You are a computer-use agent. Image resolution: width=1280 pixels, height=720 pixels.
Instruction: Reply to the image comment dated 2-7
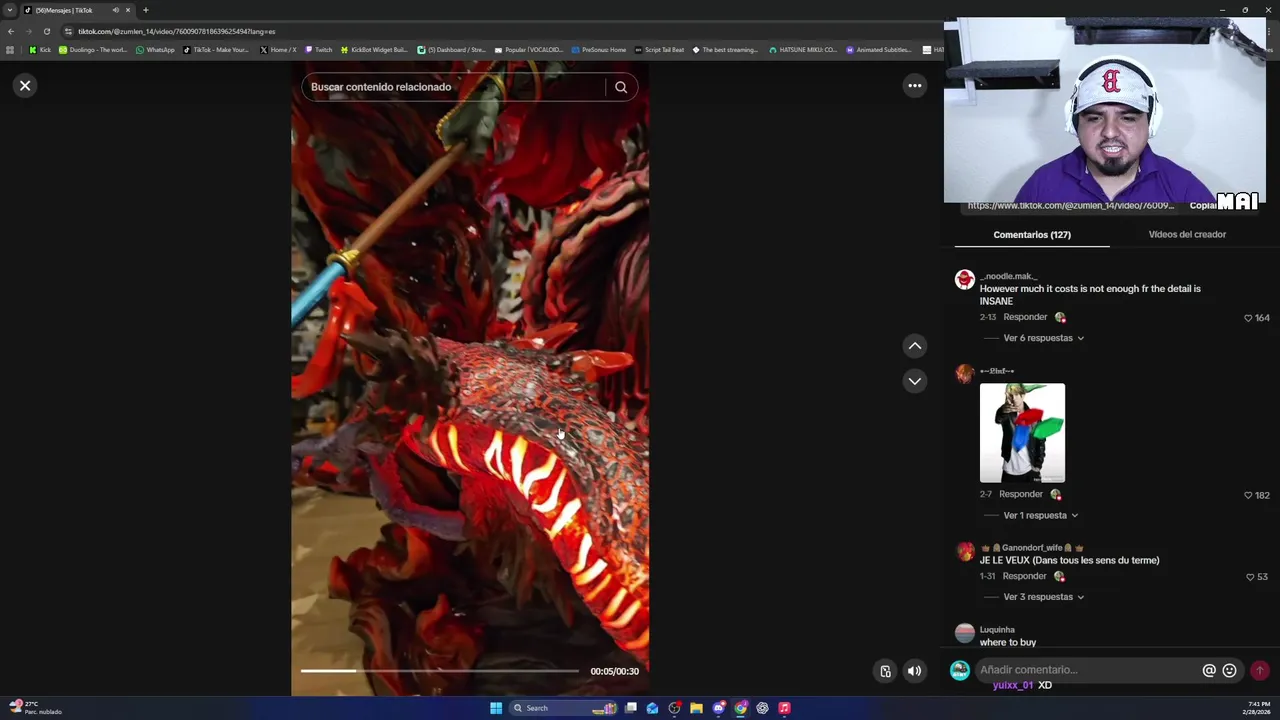[1020, 494]
